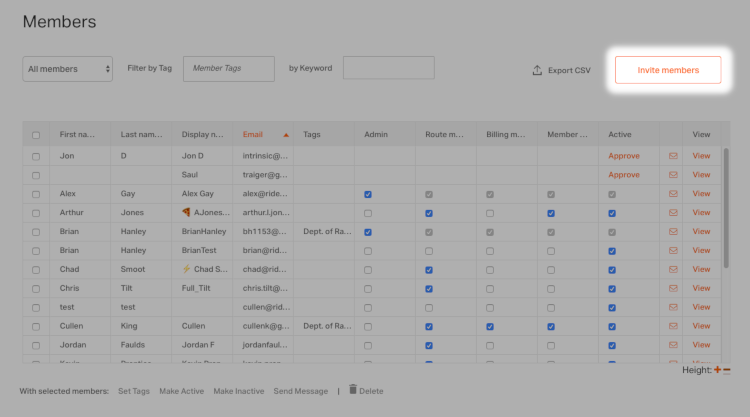
Task: Approve member Jon D
Action: 624,156
